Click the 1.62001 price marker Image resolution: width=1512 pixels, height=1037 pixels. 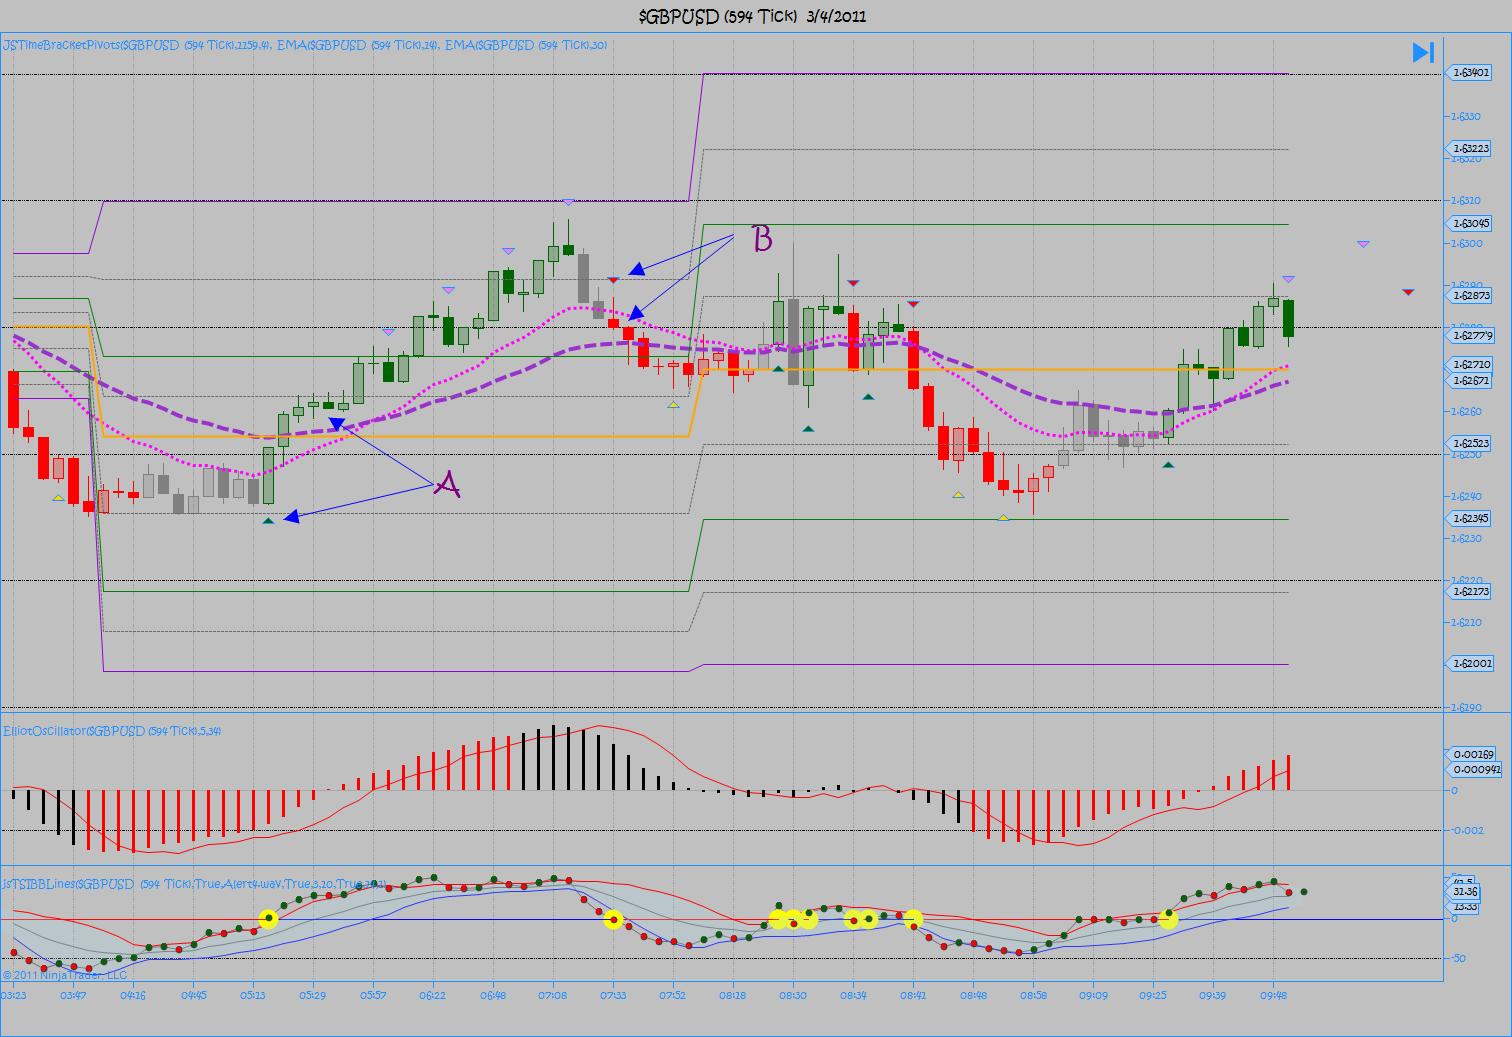click(1470, 663)
